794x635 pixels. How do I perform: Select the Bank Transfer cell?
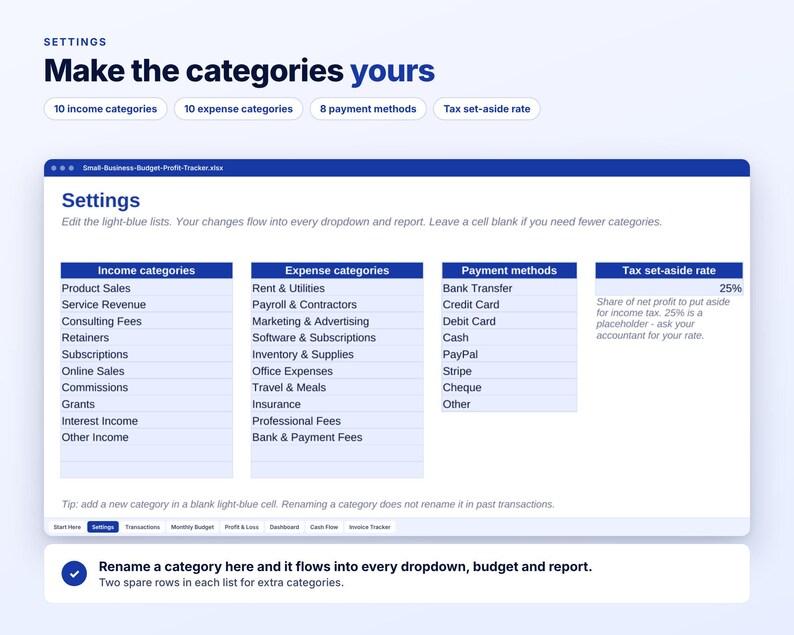pos(509,288)
